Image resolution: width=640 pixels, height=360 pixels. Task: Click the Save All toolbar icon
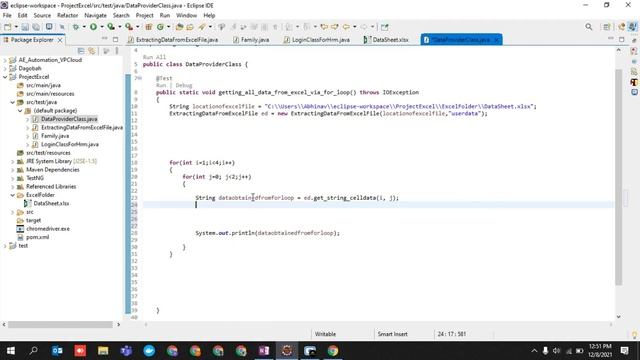coord(36,27)
